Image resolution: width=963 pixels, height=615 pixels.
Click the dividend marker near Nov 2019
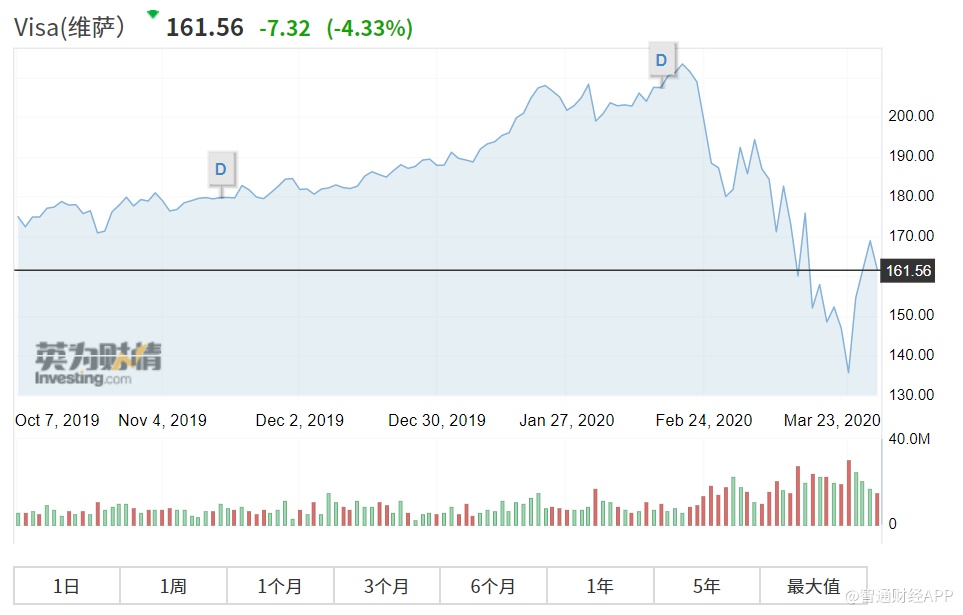click(x=221, y=169)
